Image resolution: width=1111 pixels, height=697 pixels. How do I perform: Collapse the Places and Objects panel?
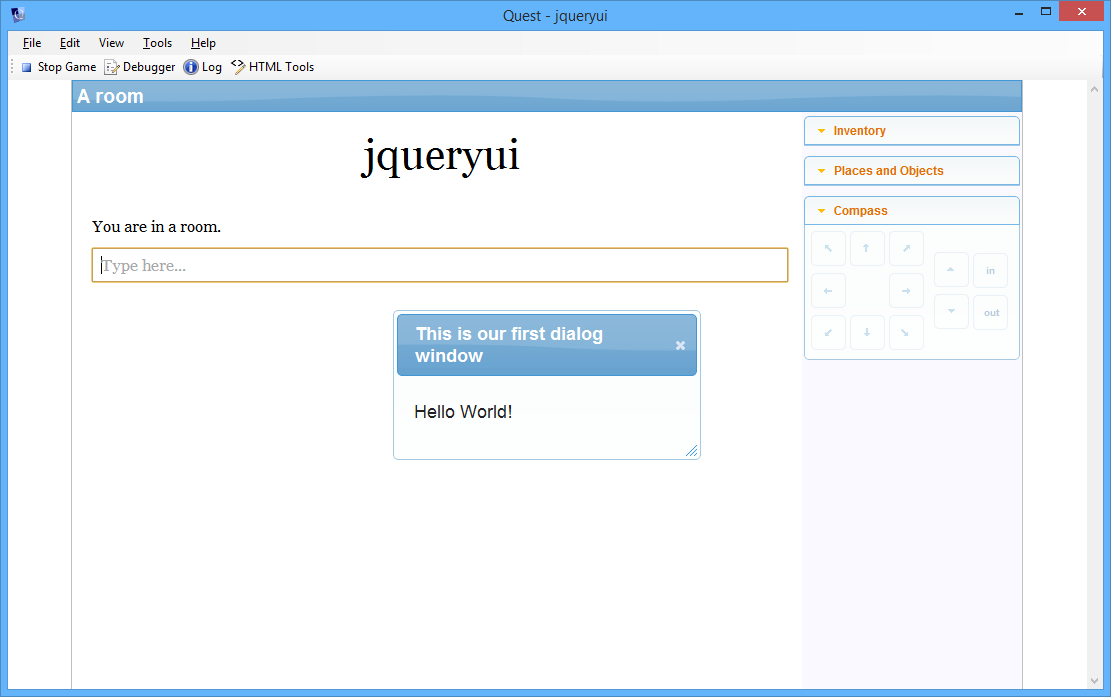tap(888, 171)
